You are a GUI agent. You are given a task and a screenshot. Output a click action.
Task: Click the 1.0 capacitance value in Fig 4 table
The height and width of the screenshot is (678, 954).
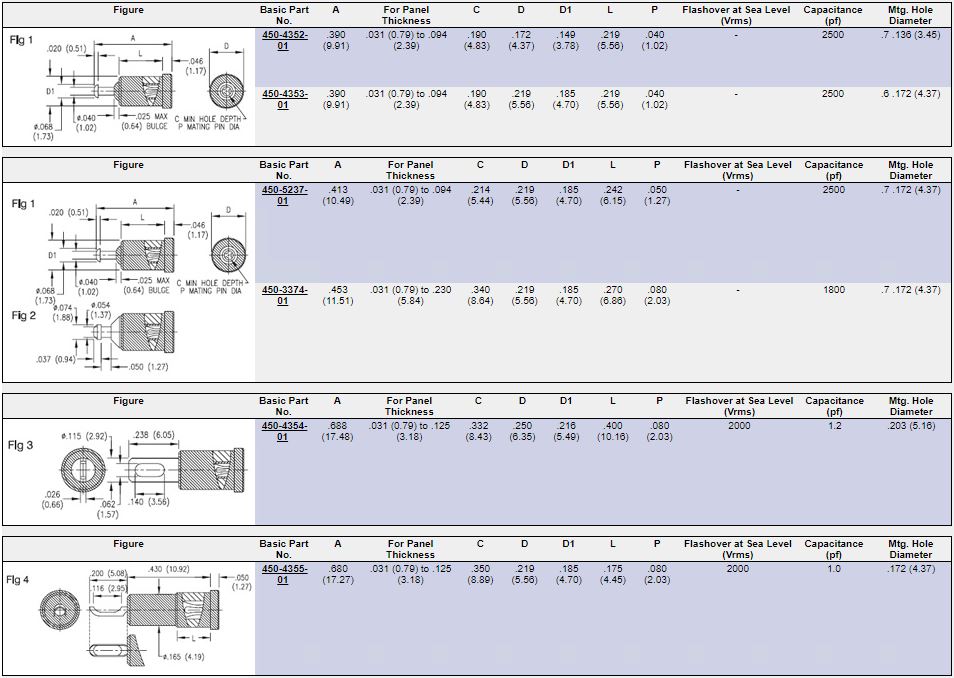click(834, 569)
